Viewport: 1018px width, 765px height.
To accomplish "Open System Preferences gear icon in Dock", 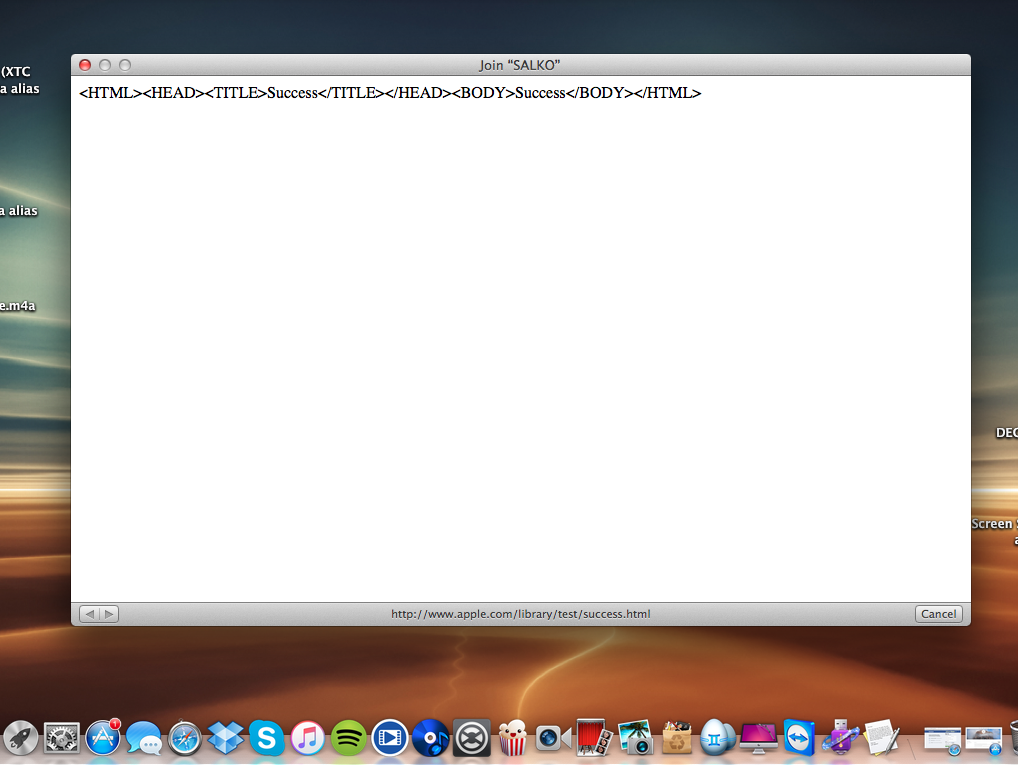I will [61, 738].
